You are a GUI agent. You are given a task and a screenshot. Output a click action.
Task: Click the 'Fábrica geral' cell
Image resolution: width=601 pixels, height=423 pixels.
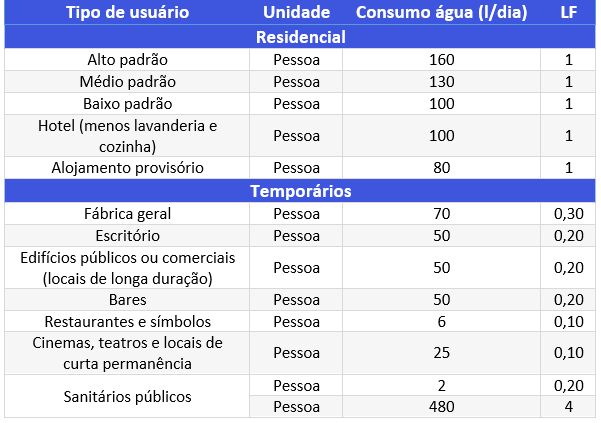point(127,213)
